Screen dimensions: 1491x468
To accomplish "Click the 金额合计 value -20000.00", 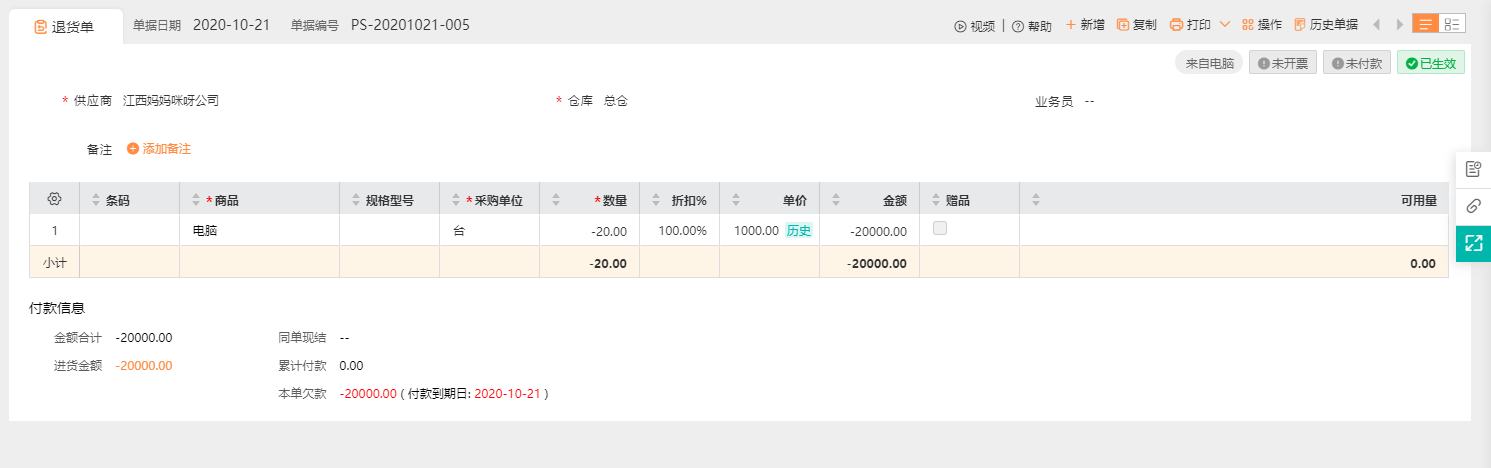I will (144, 338).
